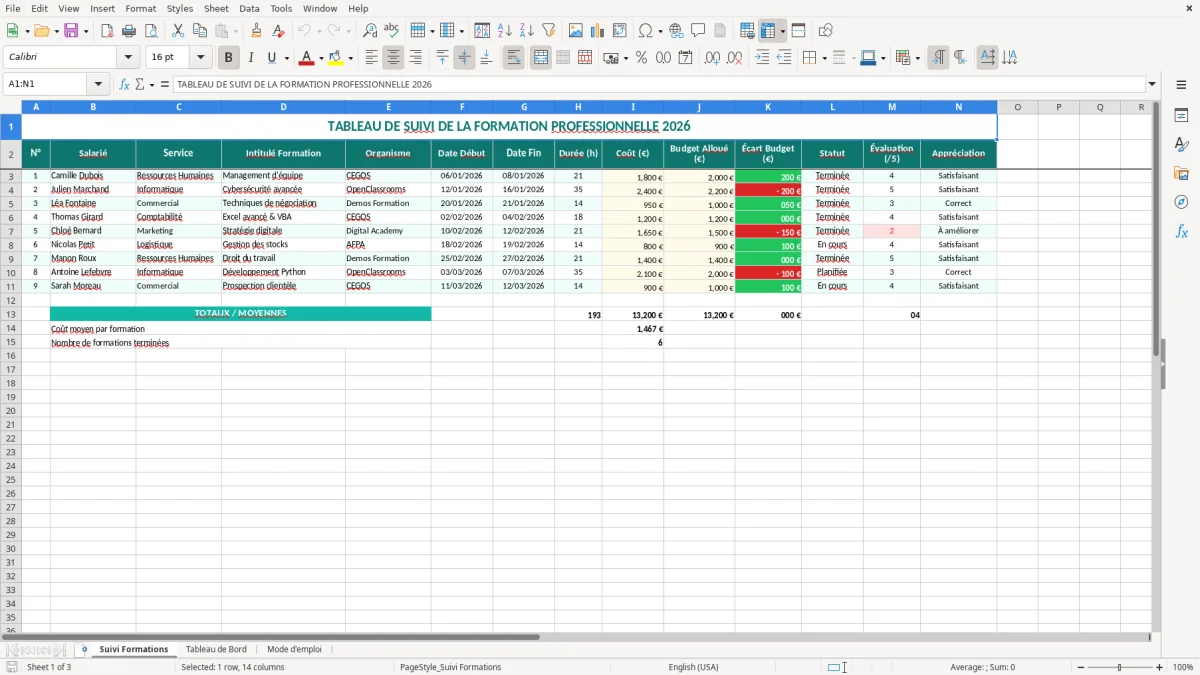Open the File menu
The width and height of the screenshot is (1200, 675).
click(13, 8)
